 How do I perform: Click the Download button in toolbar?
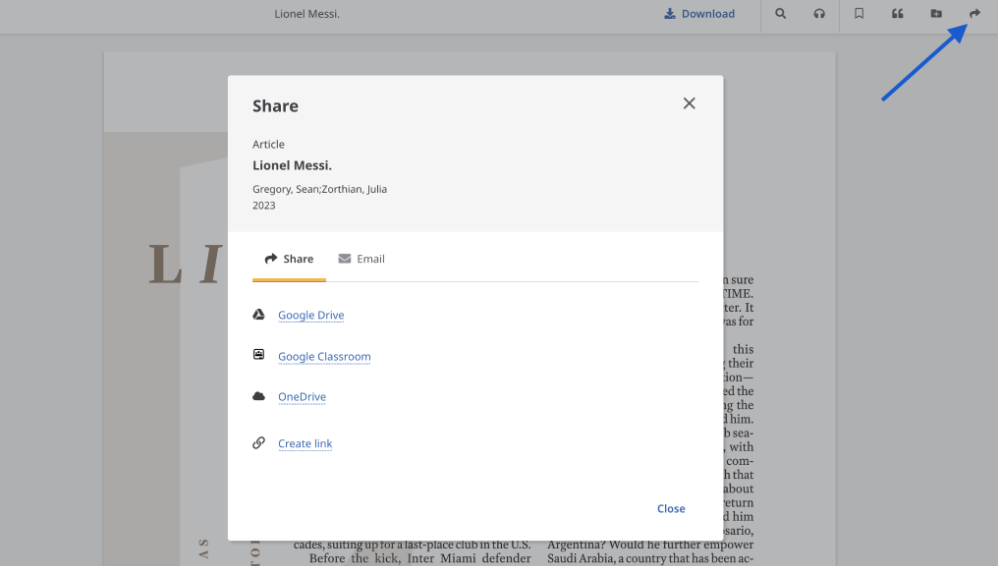click(699, 13)
